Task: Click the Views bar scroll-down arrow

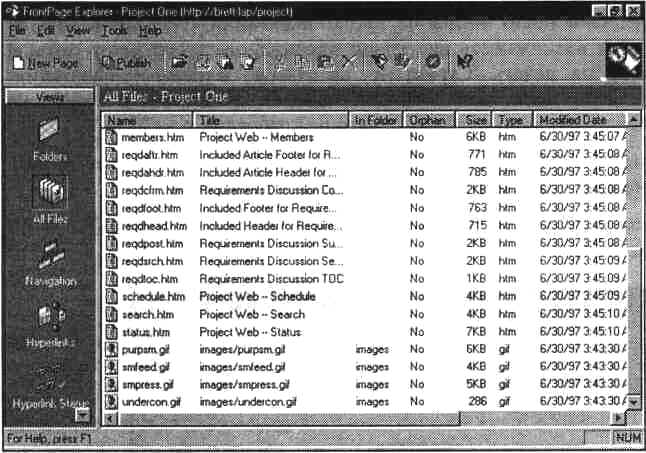Action: click(83, 416)
